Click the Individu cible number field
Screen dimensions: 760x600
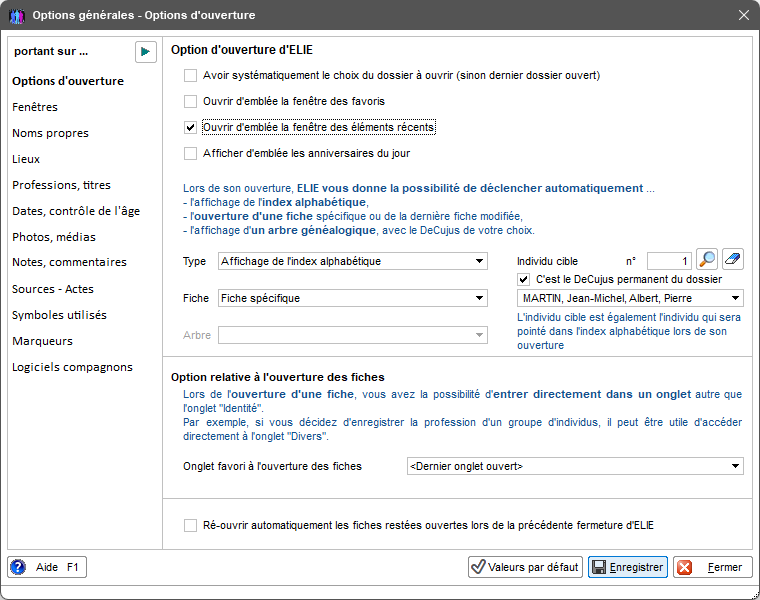pyautogui.click(x=669, y=261)
